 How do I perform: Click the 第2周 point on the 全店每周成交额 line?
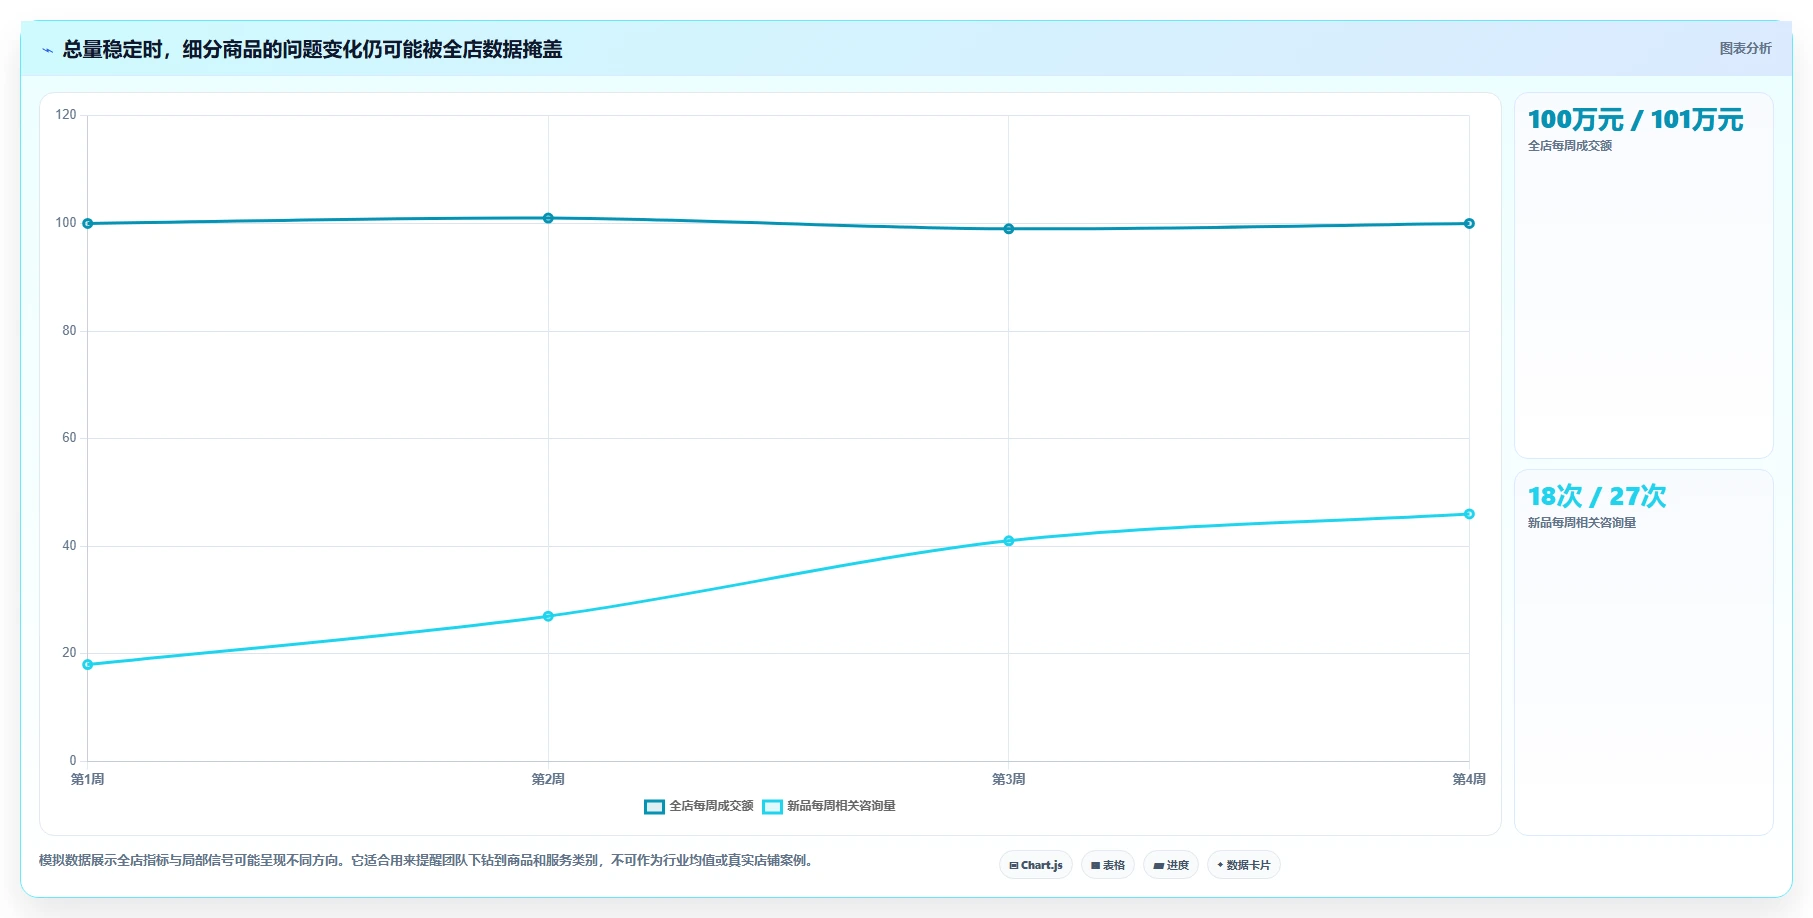[x=548, y=218]
